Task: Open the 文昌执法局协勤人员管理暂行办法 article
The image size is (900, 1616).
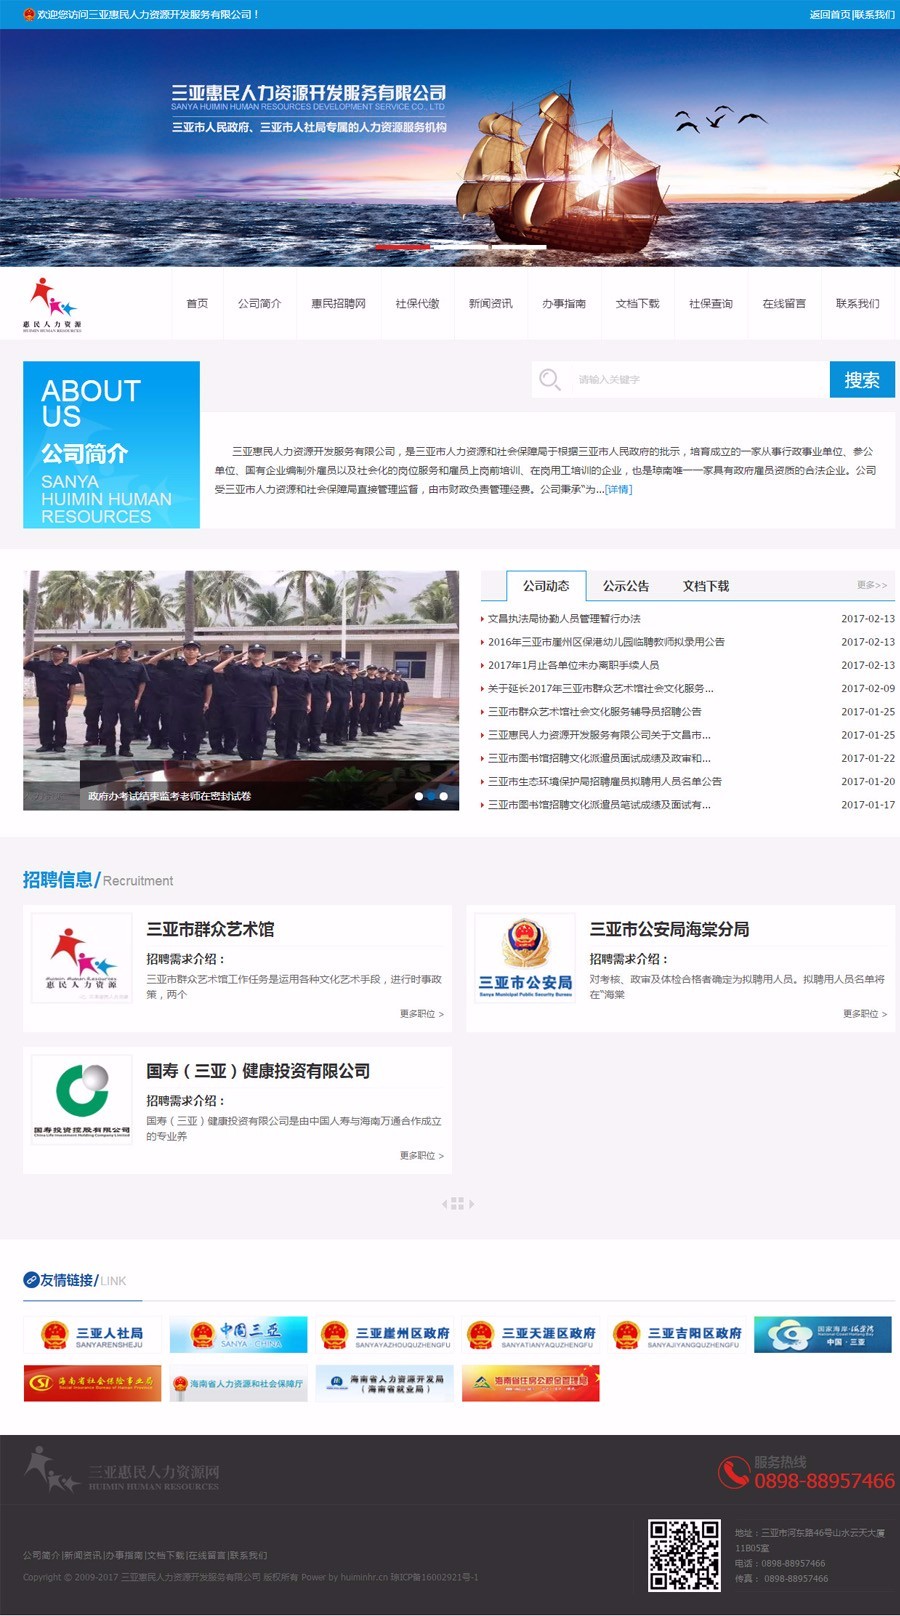Action: point(564,619)
